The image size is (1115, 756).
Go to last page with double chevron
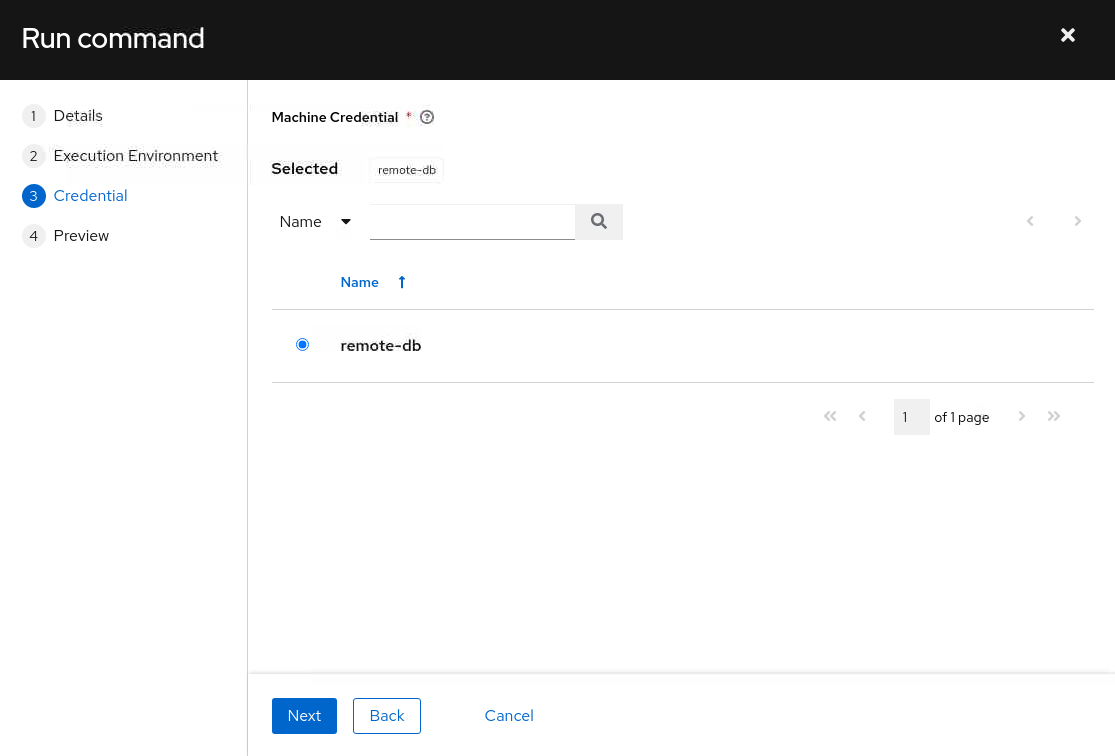coord(1054,416)
